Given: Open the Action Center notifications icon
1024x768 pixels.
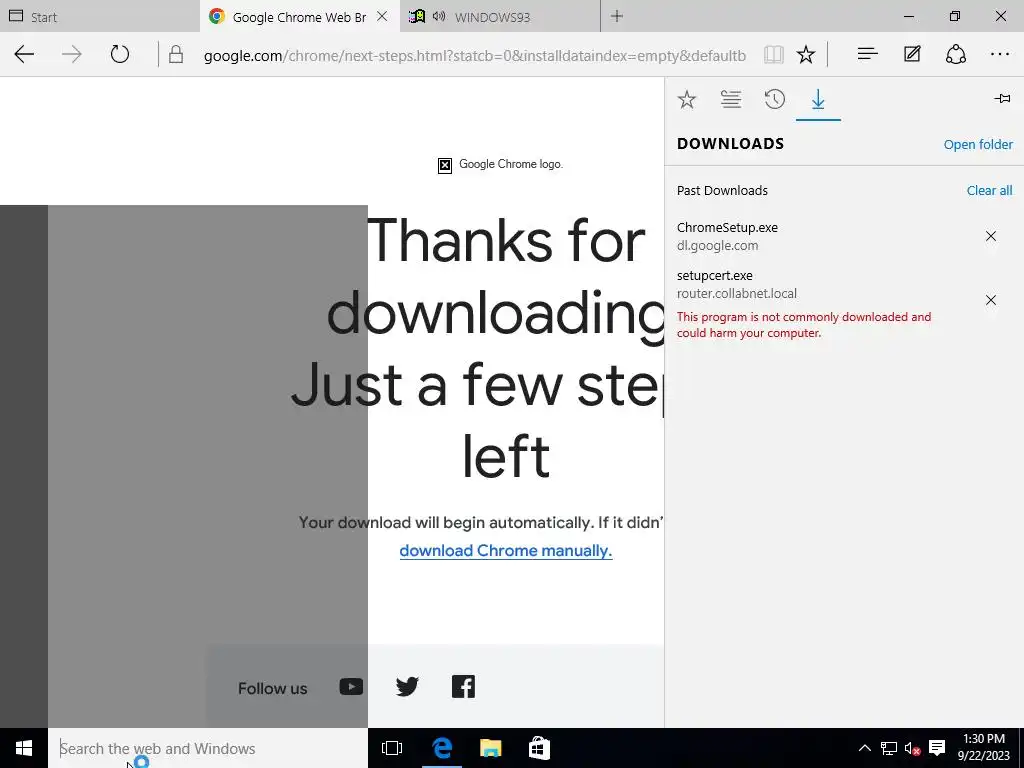Looking at the screenshot, I should pyautogui.click(x=937, y=748).
